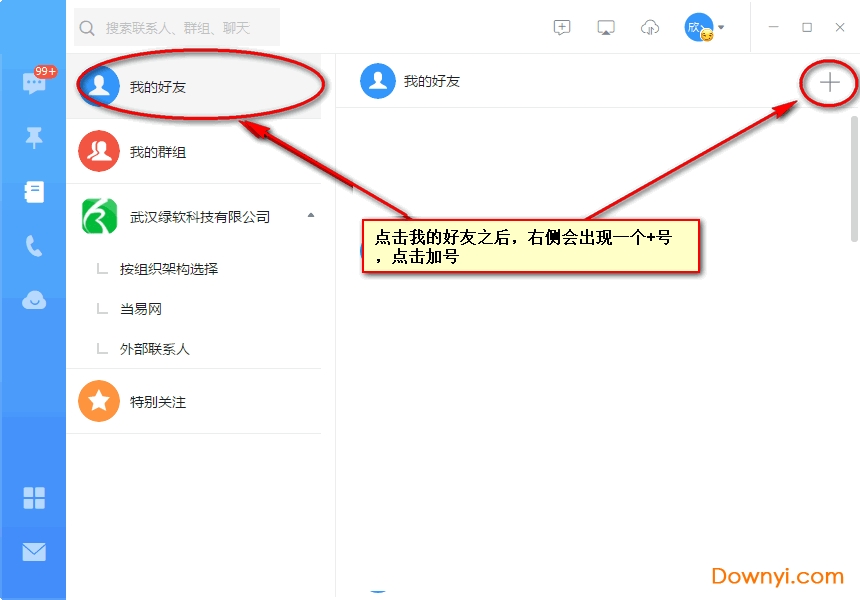Select 我的群组 in the contact list
Viewport: 860px width, 600px height.
(158, 152)
